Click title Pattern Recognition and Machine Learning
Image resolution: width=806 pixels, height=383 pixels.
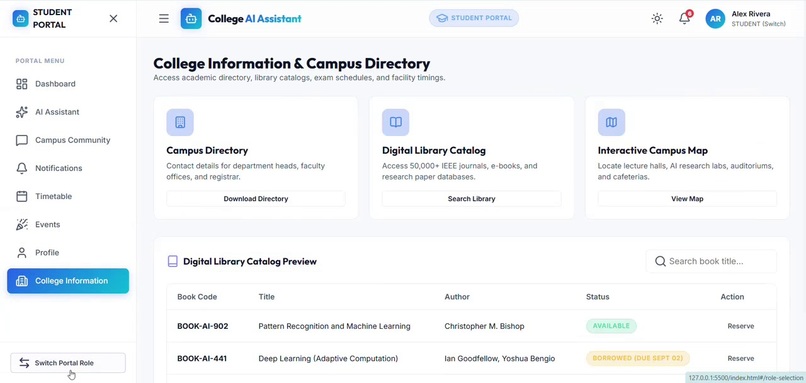click(x=334, y=326)
